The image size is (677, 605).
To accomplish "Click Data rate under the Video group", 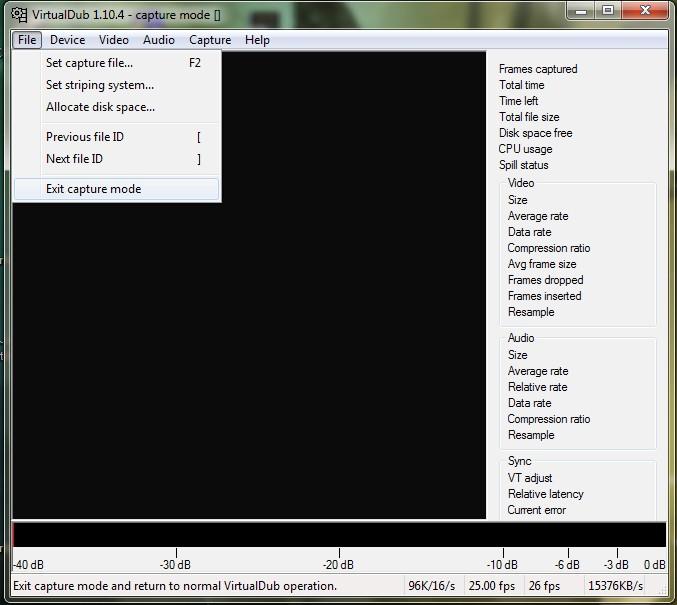I will pos(530,232).
